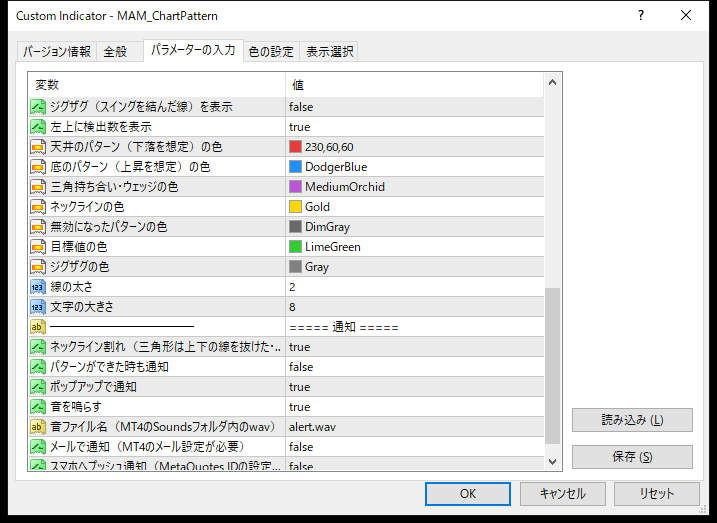Click the scroll down arrow of parameter list
The width and height of the screenshot is (717, 523).
[x=552, y=461]
